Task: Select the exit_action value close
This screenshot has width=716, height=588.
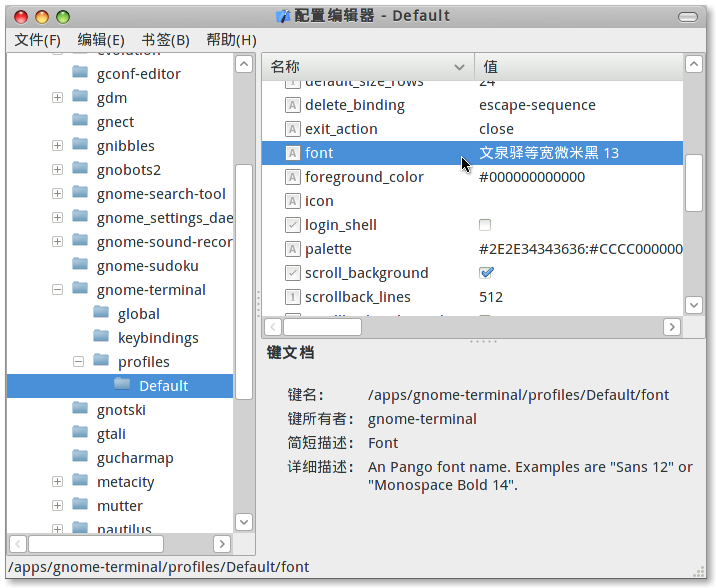Action: coord(496,129)
